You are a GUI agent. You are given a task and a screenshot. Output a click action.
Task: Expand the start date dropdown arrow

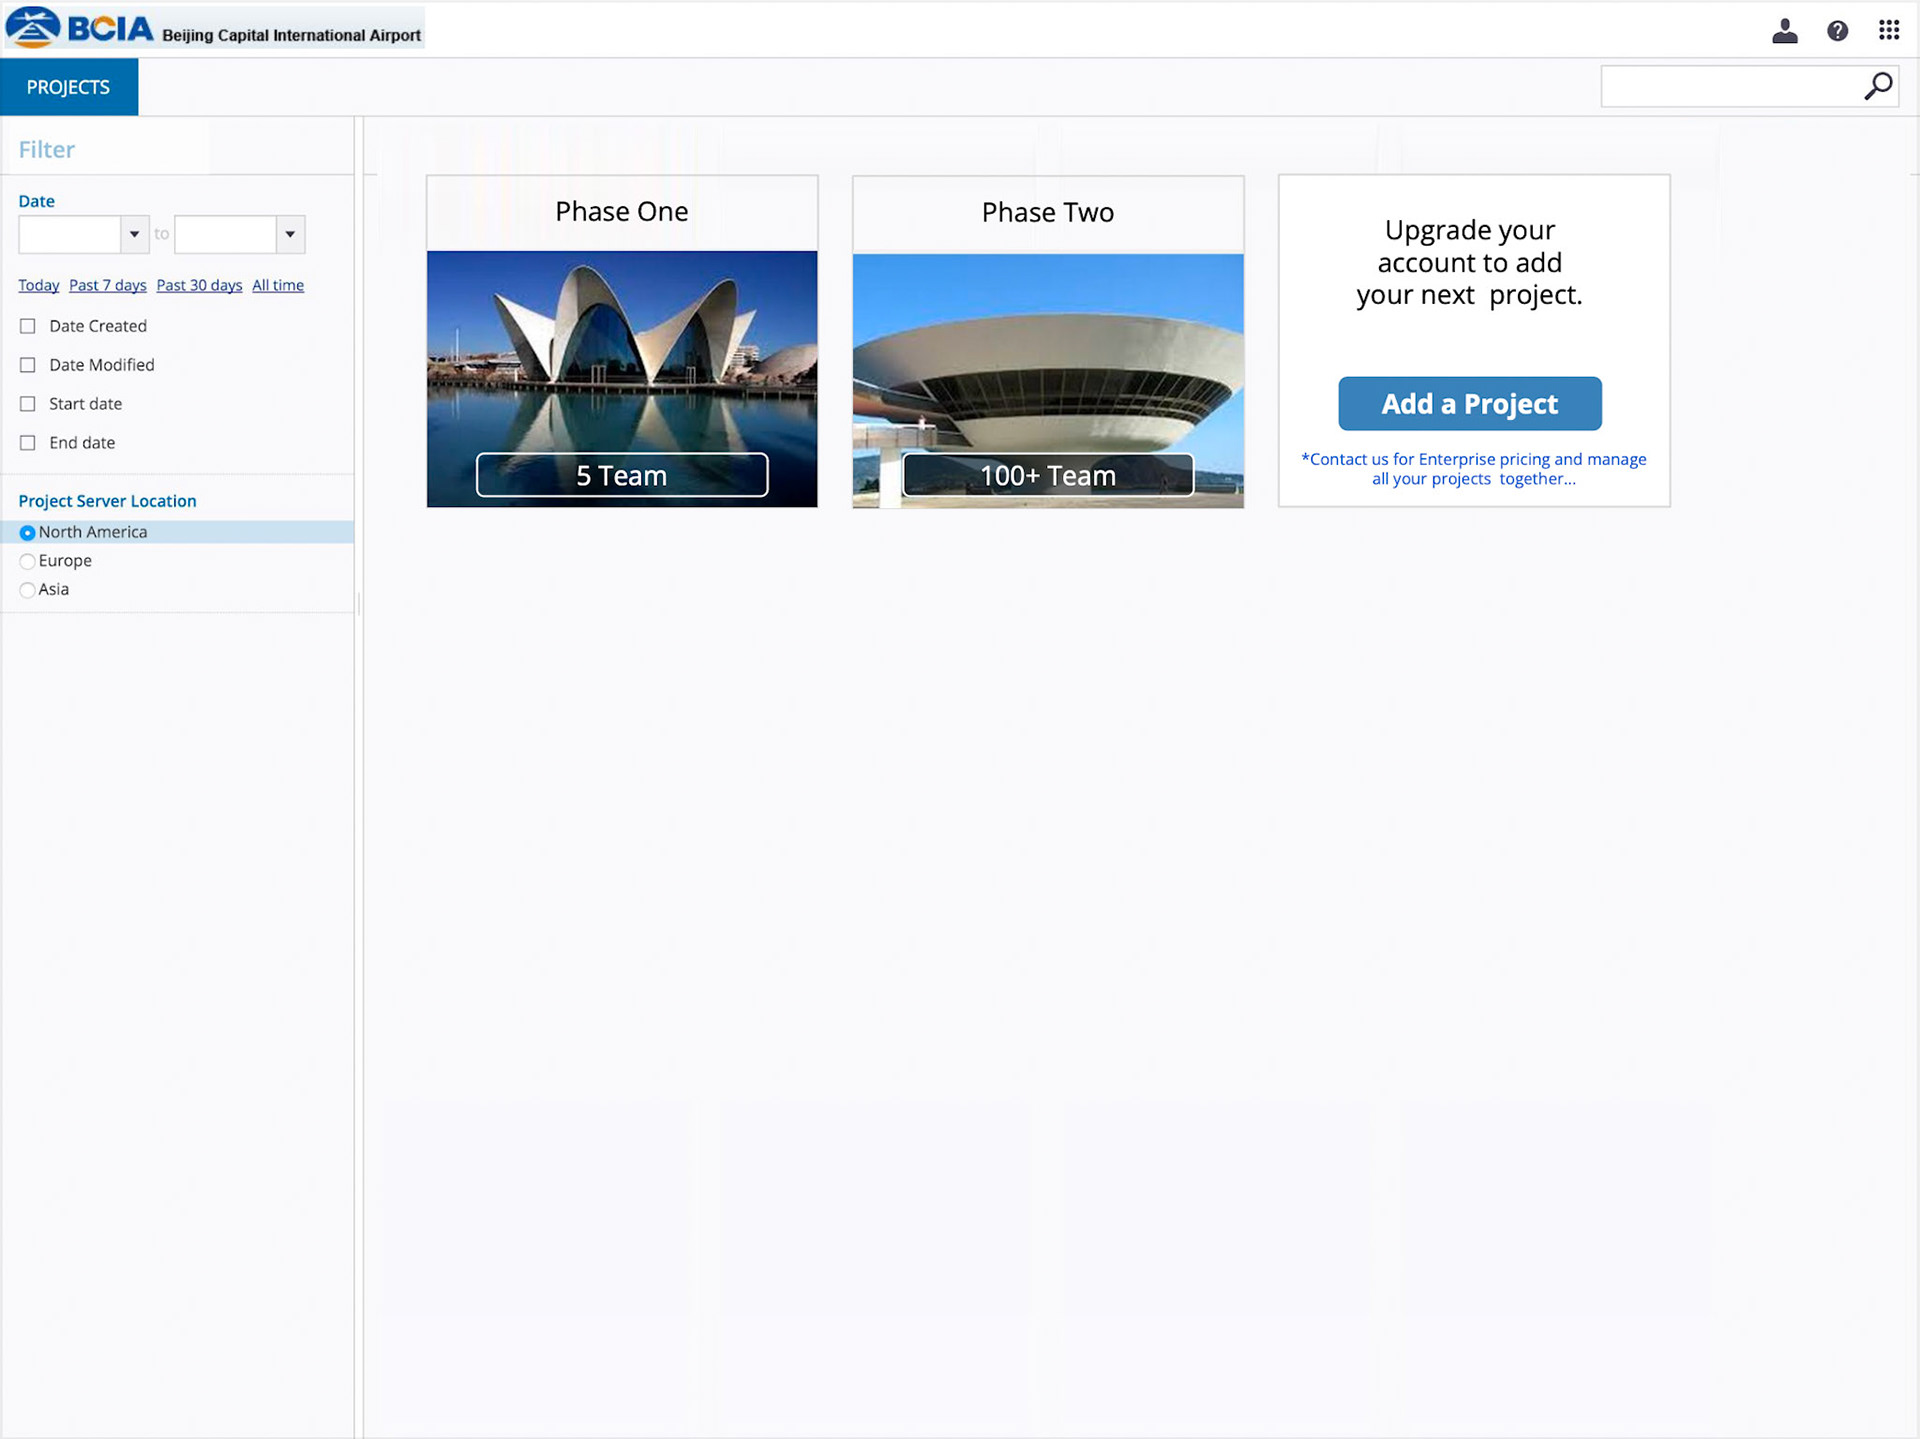[134, 234]
